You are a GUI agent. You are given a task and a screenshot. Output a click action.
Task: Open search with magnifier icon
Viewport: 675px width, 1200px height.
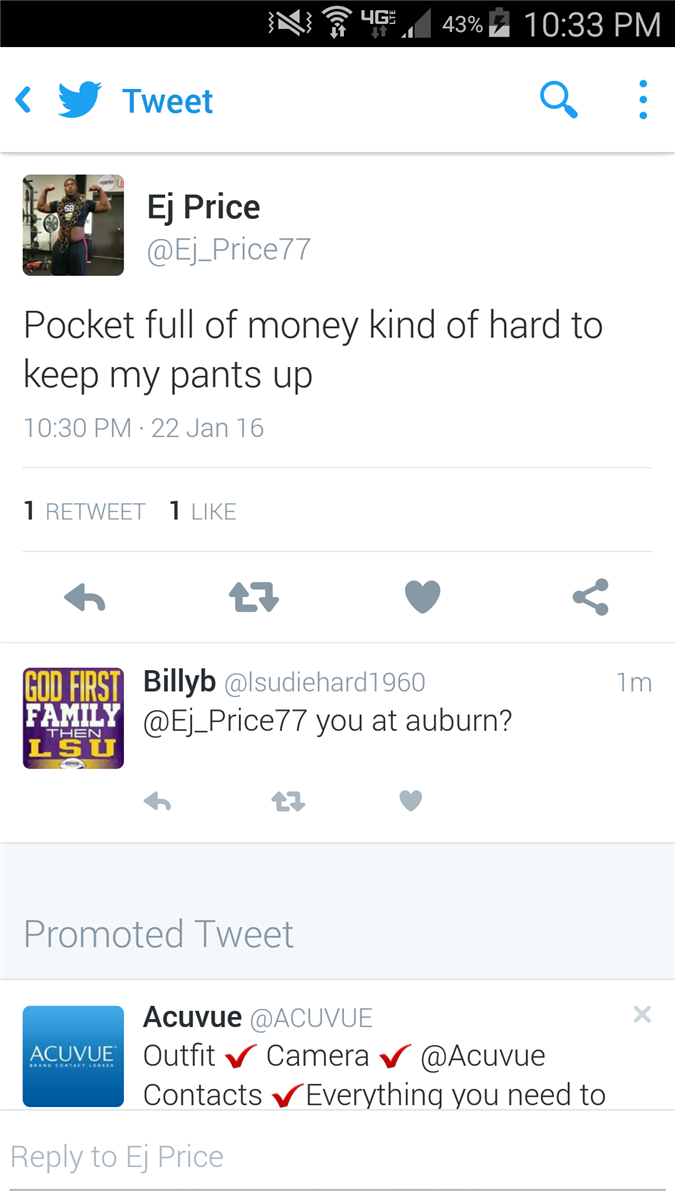click(x=558, y=100)
